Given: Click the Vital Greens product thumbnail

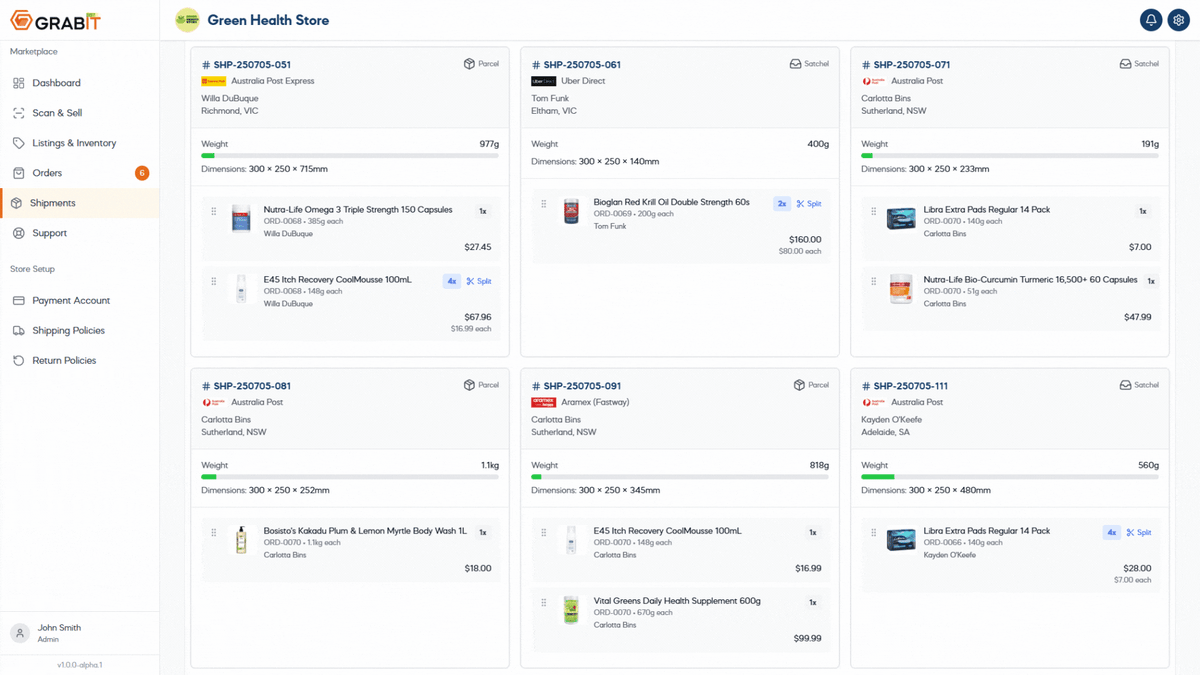Looking at the screenshot, I should pos(571,610).
